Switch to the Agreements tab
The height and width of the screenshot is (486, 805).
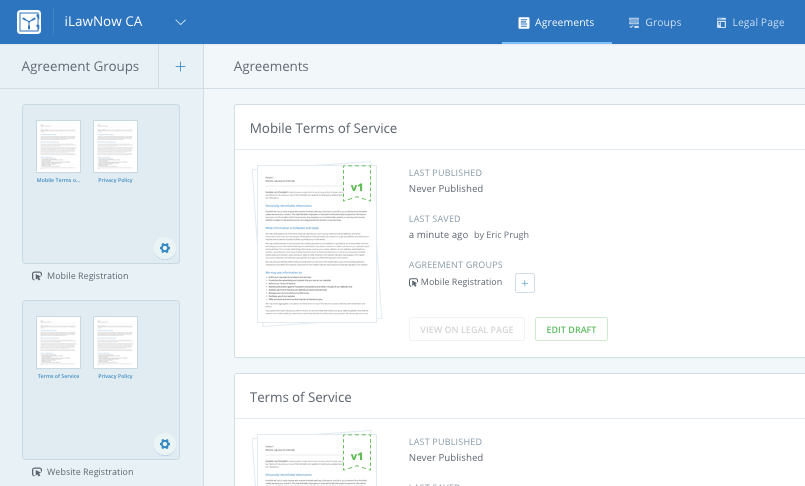[x=557, y=22]
